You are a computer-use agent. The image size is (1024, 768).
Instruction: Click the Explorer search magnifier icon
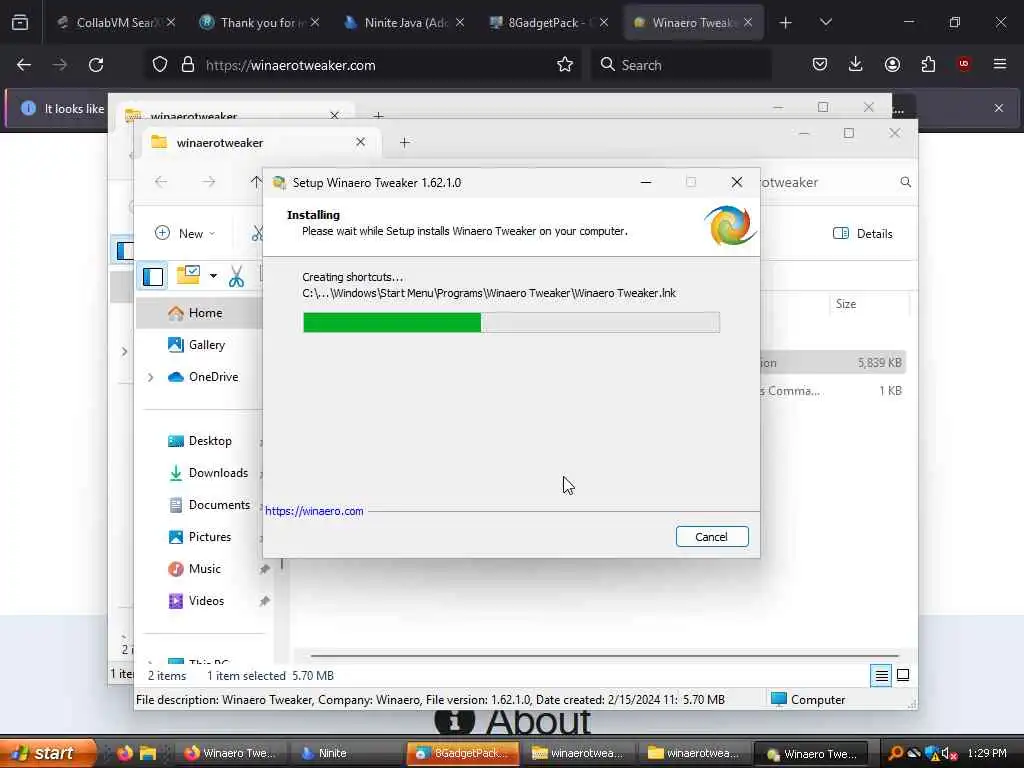pos(905,182)
